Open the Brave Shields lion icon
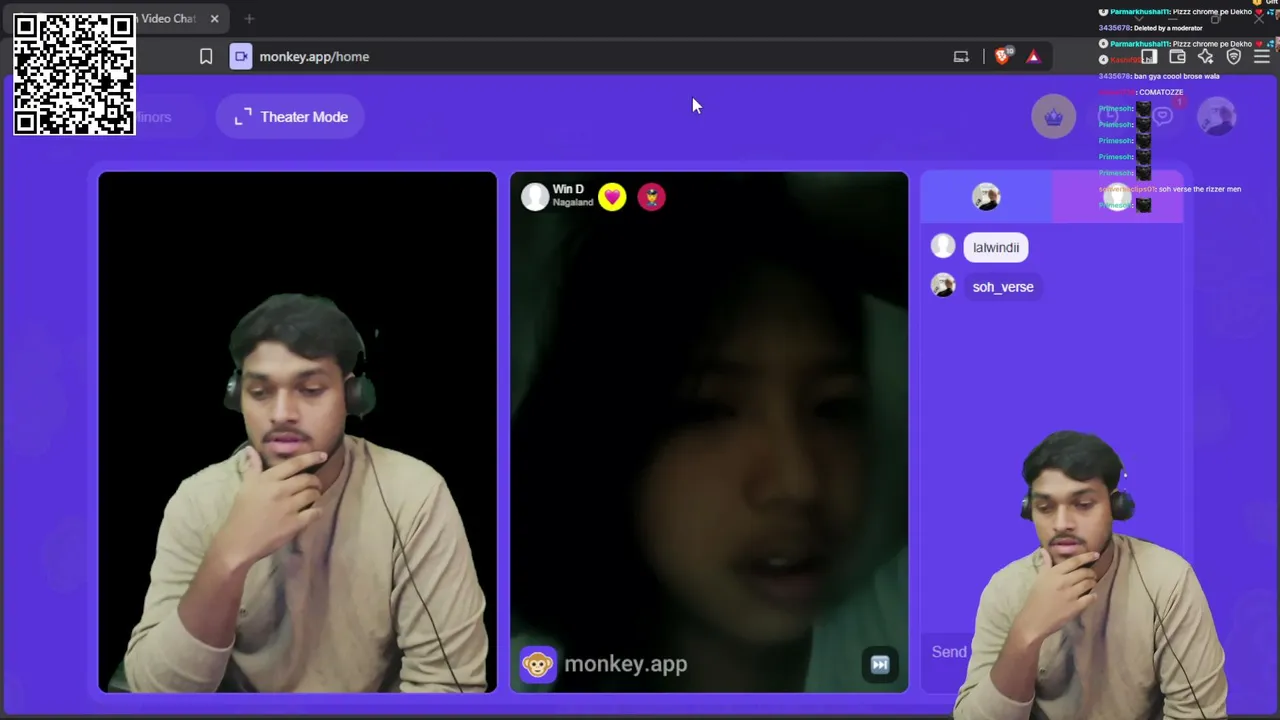 point(1002,57)
